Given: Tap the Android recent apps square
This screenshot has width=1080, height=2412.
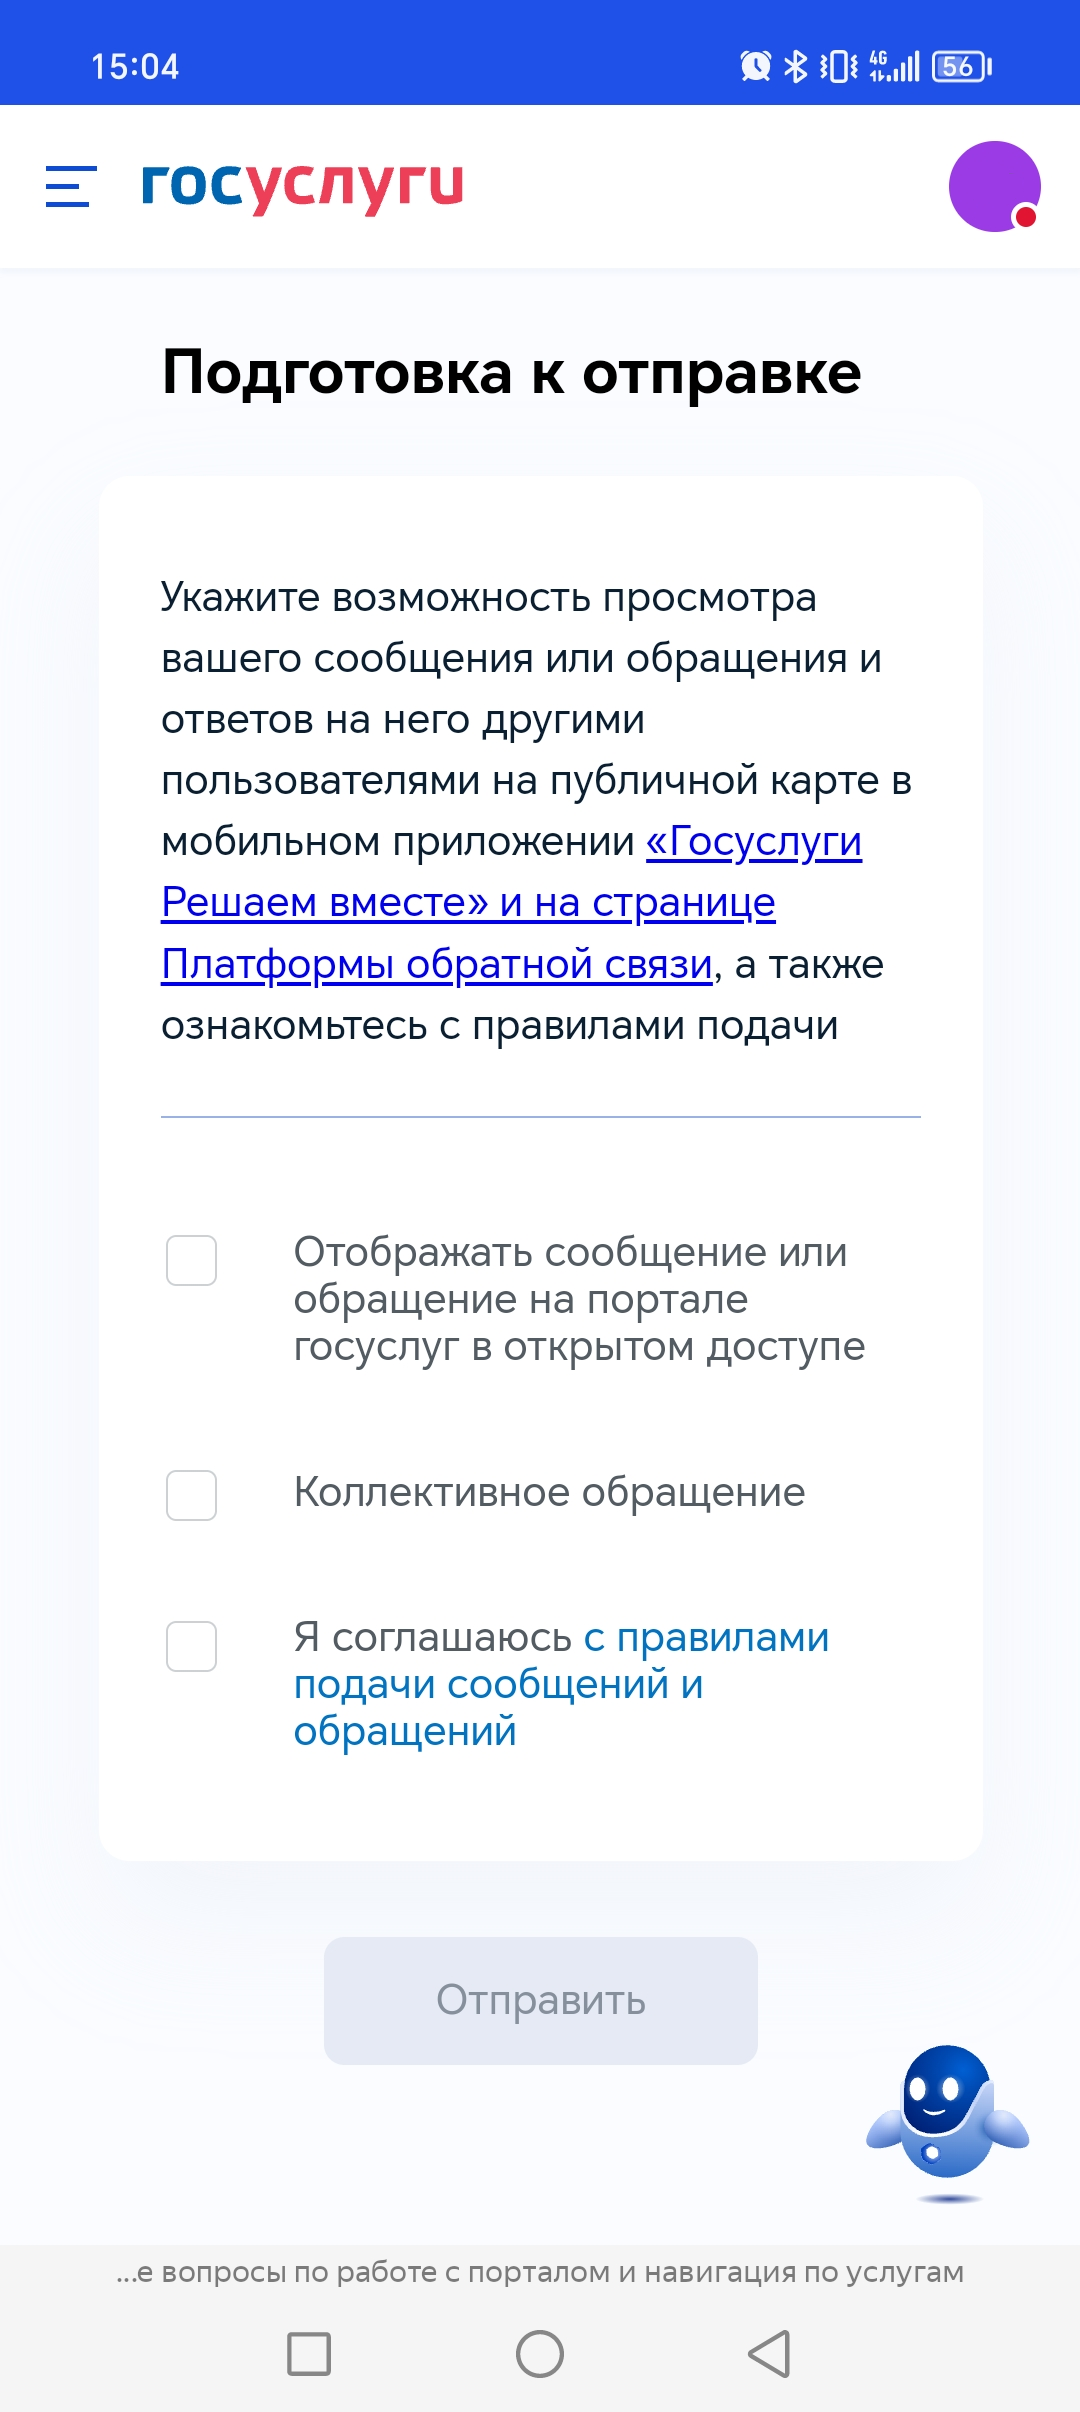Looking at the screenshot, I should [309, 2353].
